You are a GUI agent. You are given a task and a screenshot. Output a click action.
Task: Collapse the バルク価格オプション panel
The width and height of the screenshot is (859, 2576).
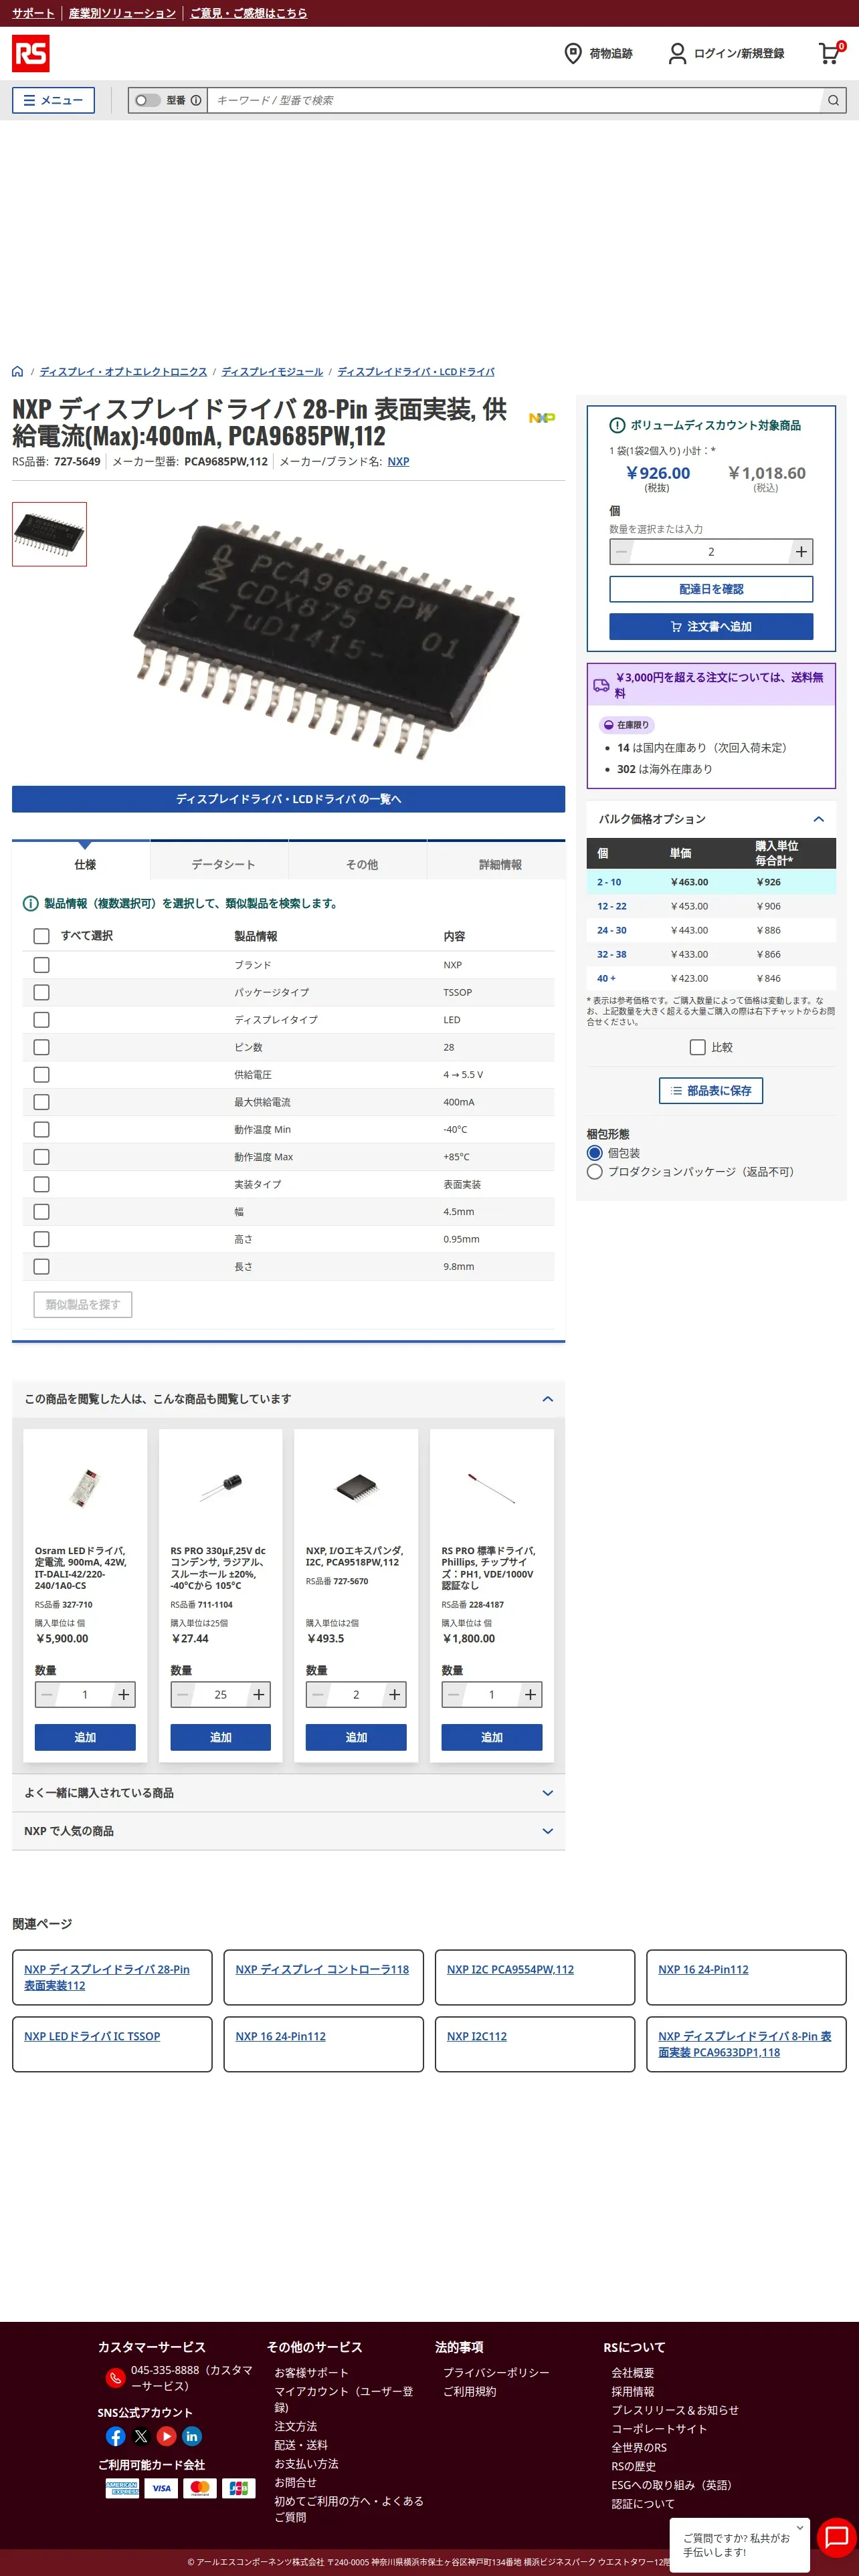(x=818, y=819)
